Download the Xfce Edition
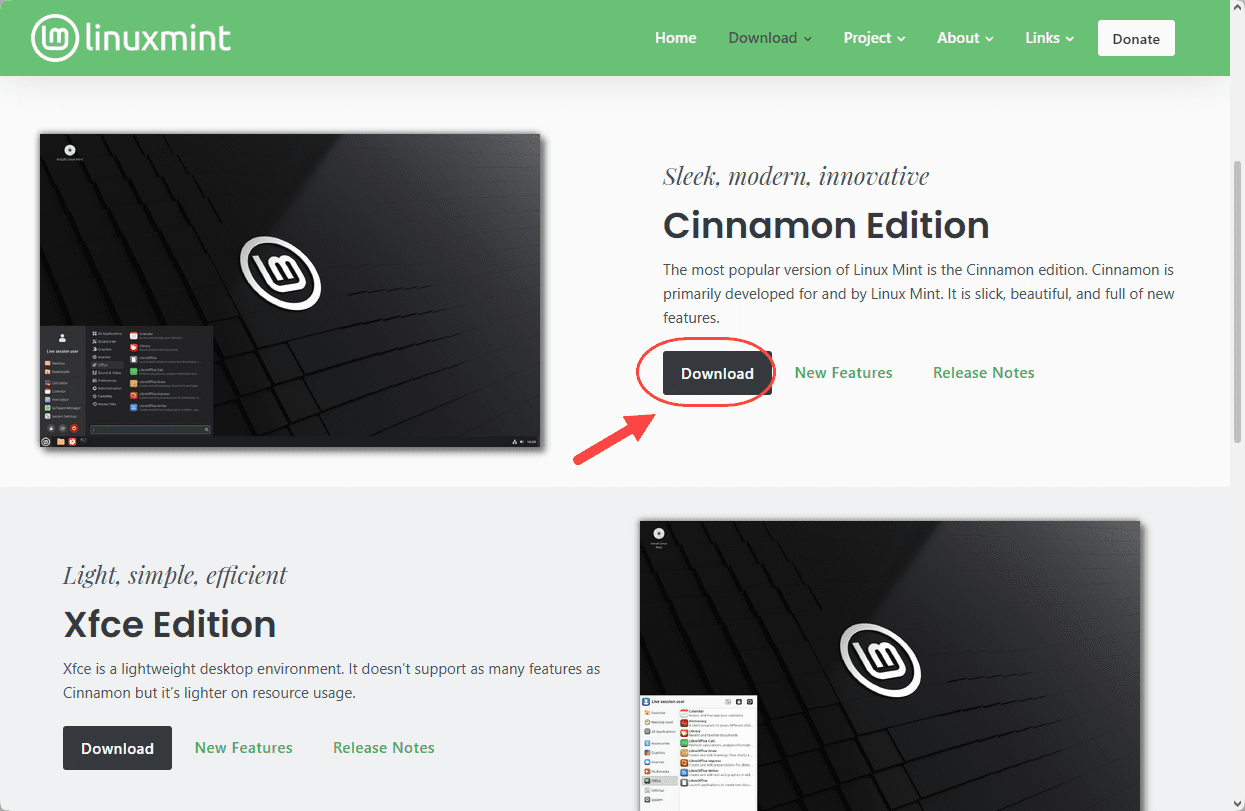Image resolution: width=1245 pixels, height=811 pixels. [x=117, y=748]
